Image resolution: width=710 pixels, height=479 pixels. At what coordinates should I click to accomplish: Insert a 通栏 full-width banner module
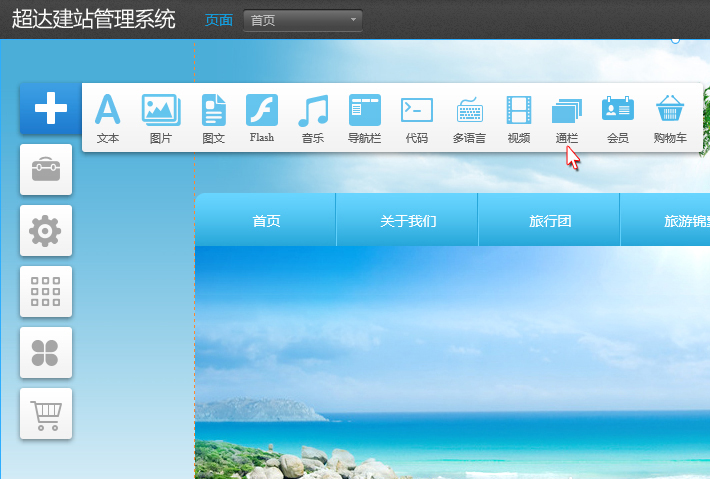click(567, 119)
